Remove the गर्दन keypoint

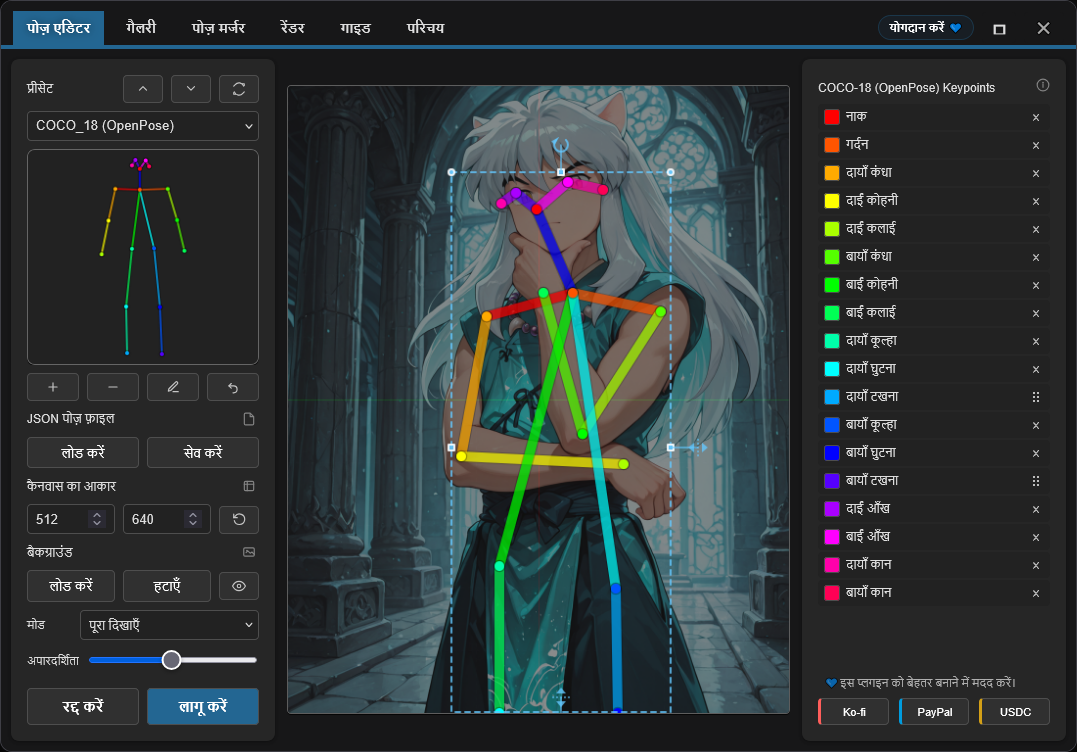click(x=1036, y=146)
